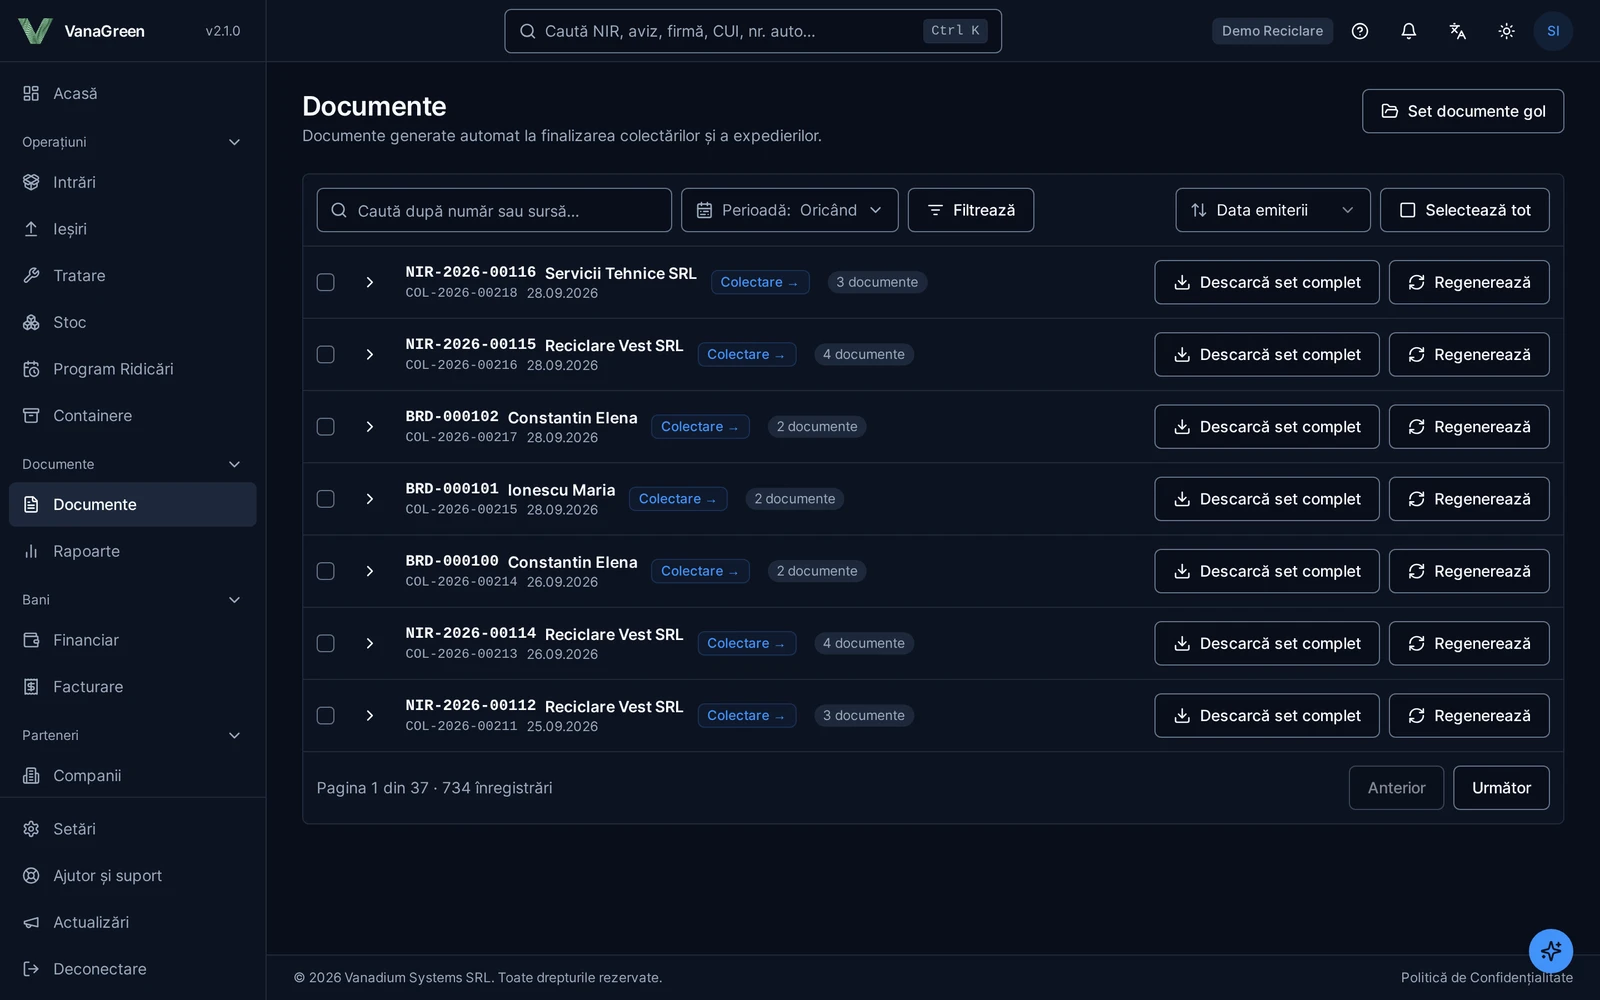Viewport: 1600px width, 1000px height.
Task: Click the Financiar wallet icon
Action: (x=31, y=640)
